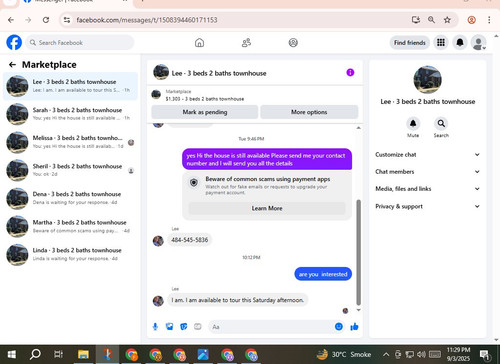The height and width of the screenshot is (364, 500).
Task: View site information icon in address bar
Action: click(67, 20)
